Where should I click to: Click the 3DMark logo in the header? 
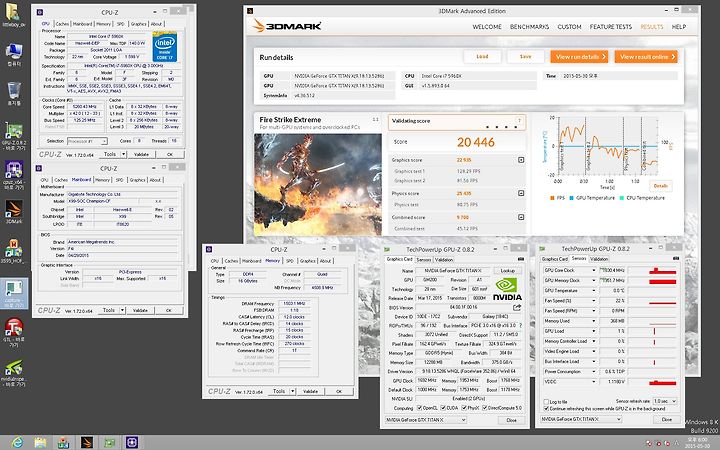click(287, 26)
